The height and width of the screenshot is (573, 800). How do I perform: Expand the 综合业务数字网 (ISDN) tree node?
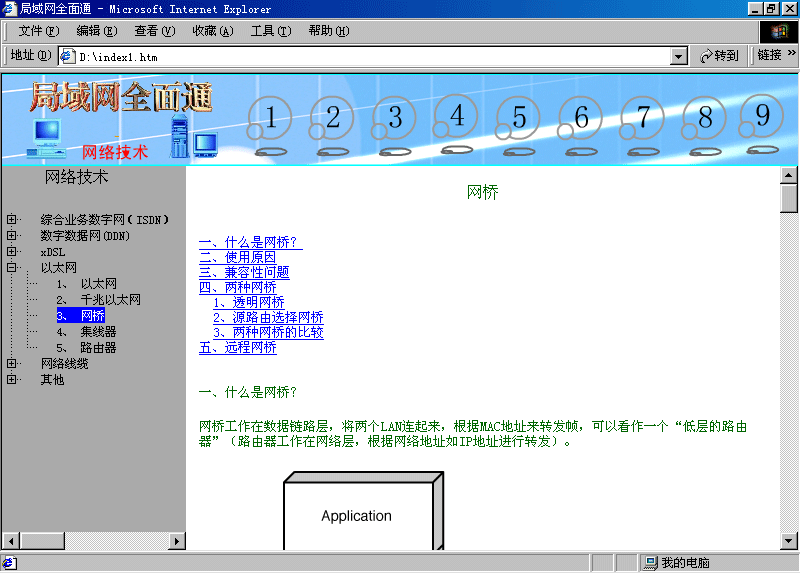pyautogui.click(x=12, y=219)
